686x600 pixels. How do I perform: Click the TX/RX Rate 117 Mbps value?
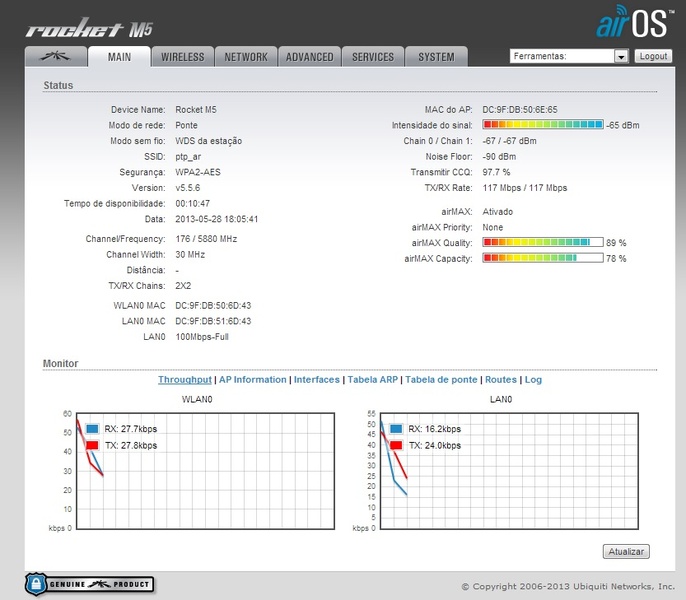click(x=525, y=188)
